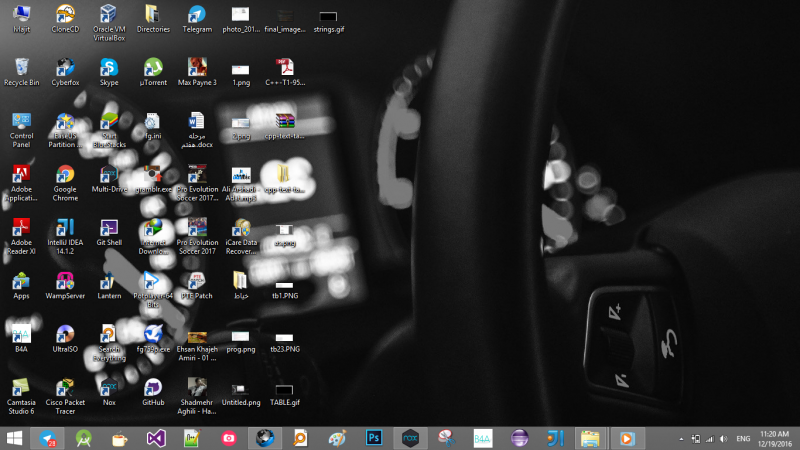This screenshot has height=450, width=800.
Task: Launch Android Studio from taskbar
Action: 84,438
